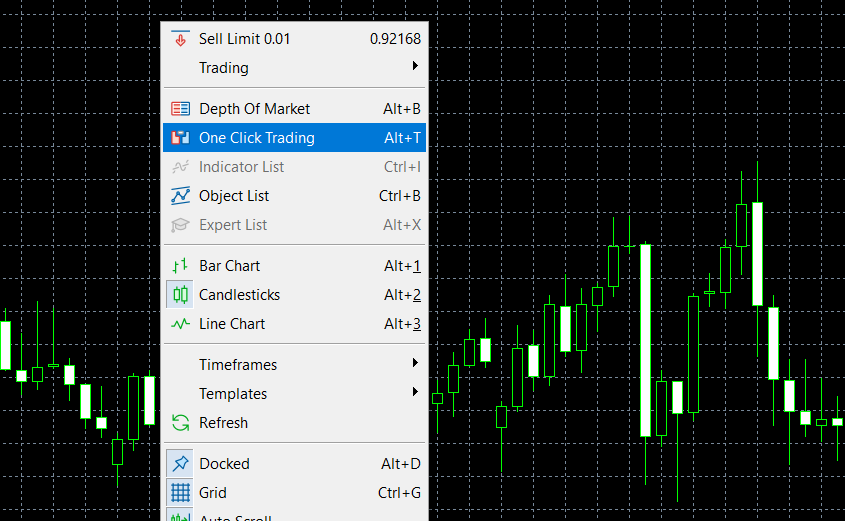The image size is (845, 521).
Task: Click the Line Chart icon
Action: click(180, 324)
